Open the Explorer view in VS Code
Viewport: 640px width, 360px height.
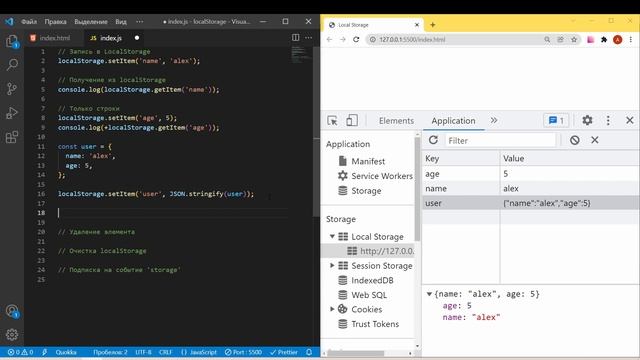[12, 41]
